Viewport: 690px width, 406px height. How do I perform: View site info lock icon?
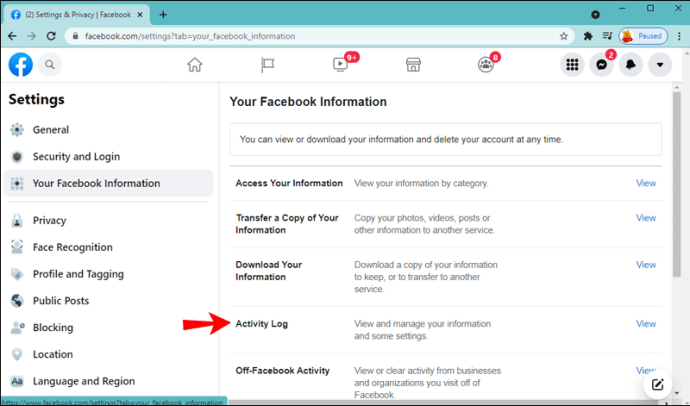coord(75,36)
